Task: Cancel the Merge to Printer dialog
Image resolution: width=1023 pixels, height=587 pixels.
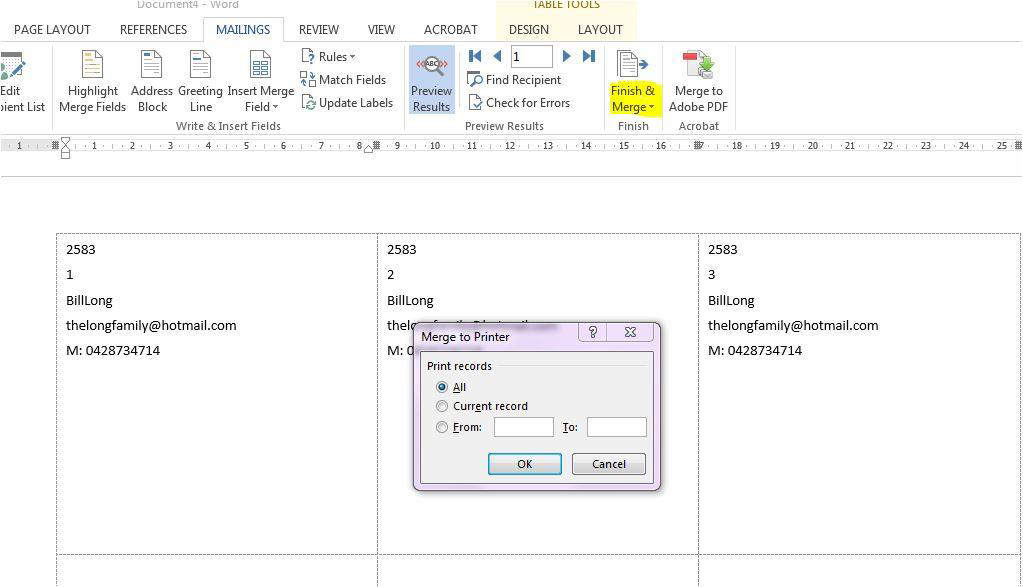Action: (x=608, y=464)
